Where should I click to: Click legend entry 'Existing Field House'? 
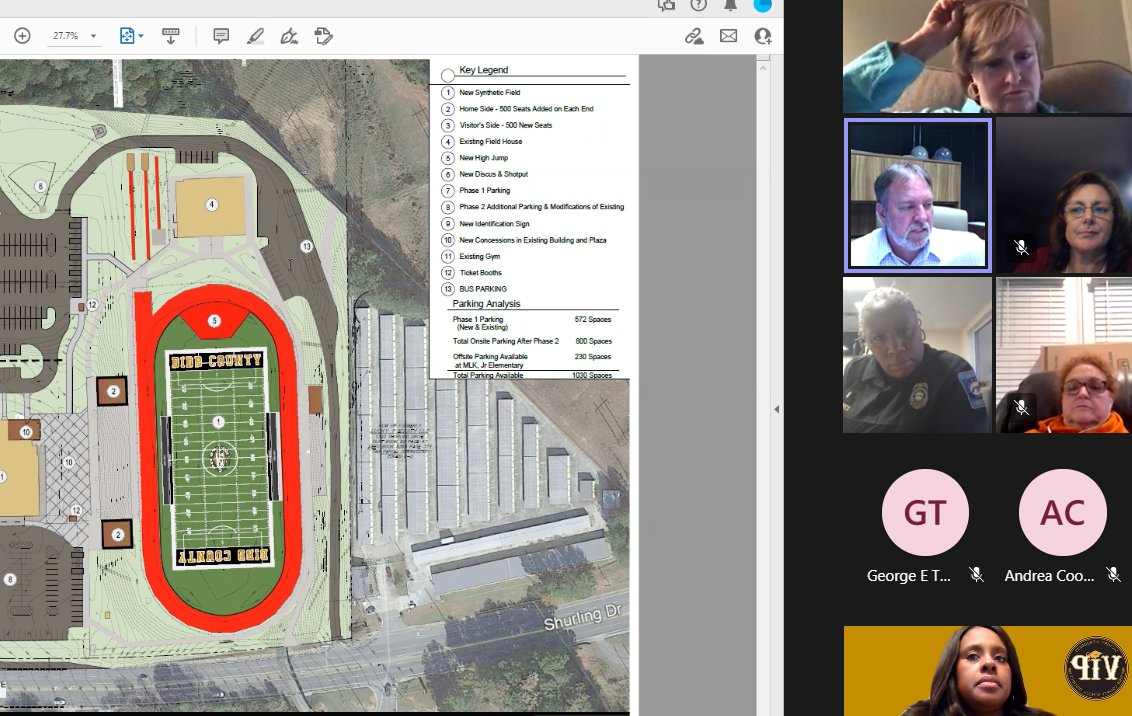[x=491, y=141]
